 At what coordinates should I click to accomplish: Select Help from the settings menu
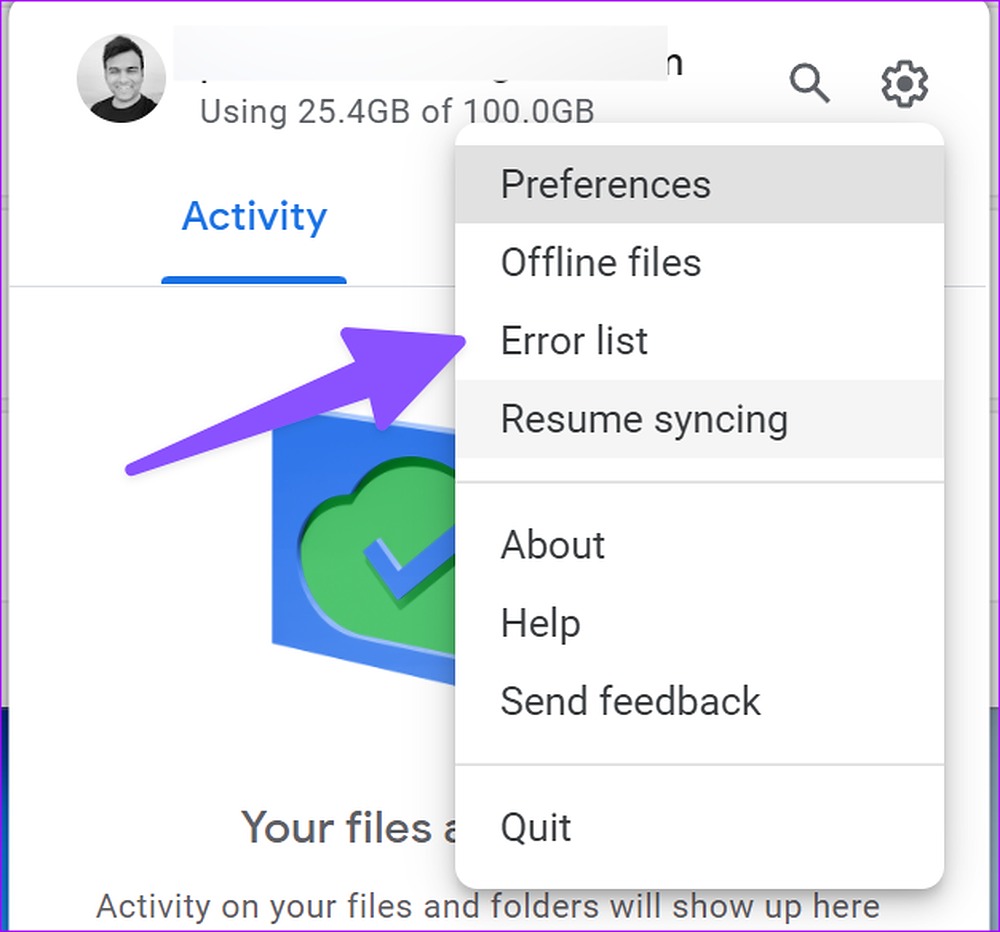[x=700, y=623]
